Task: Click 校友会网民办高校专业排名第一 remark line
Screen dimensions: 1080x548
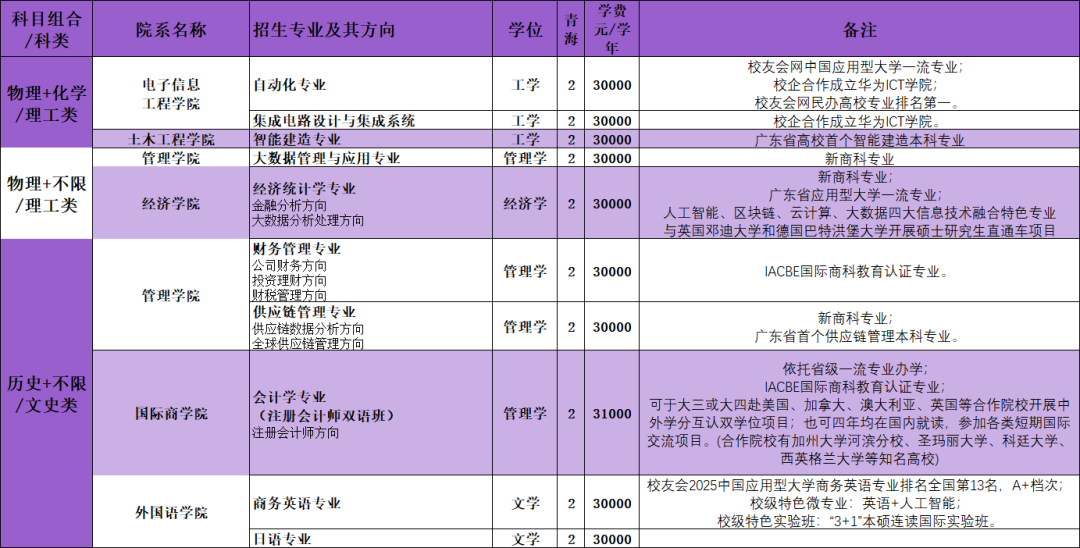Action: tap(858, 103)
